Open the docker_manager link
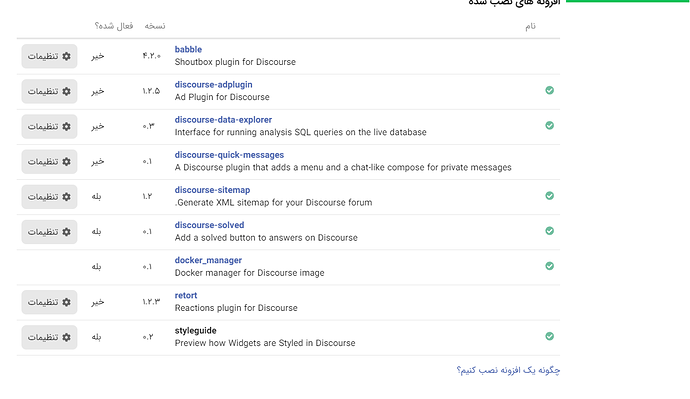This screenshot has width=690, height=399. coord(208,260)
